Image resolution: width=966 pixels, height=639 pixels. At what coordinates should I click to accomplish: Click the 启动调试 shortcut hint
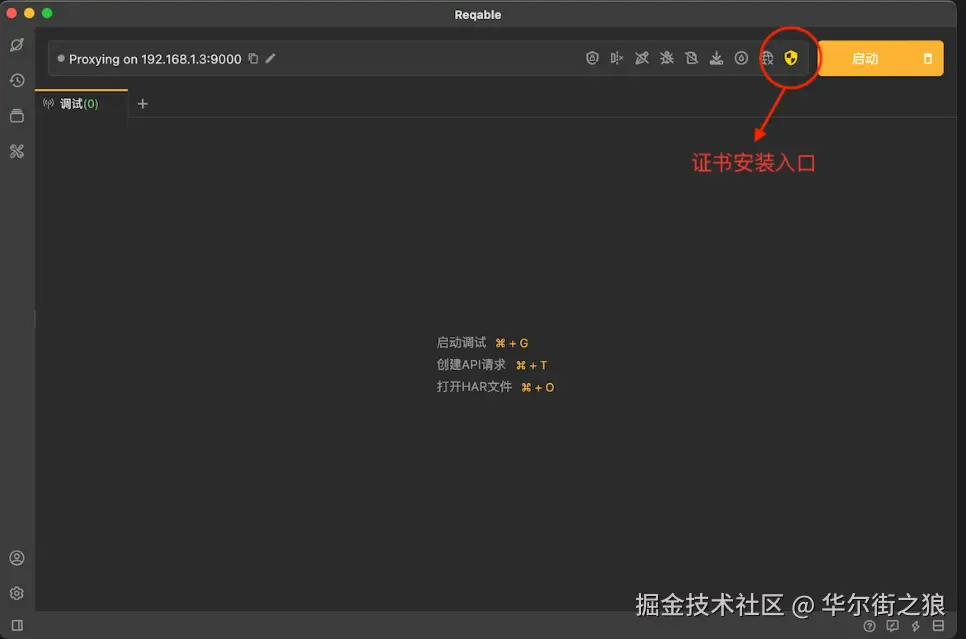[x=482, y=343]
